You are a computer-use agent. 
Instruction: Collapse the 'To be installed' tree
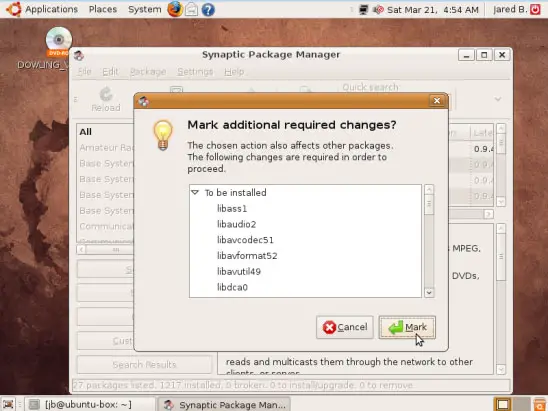[195, 192]
